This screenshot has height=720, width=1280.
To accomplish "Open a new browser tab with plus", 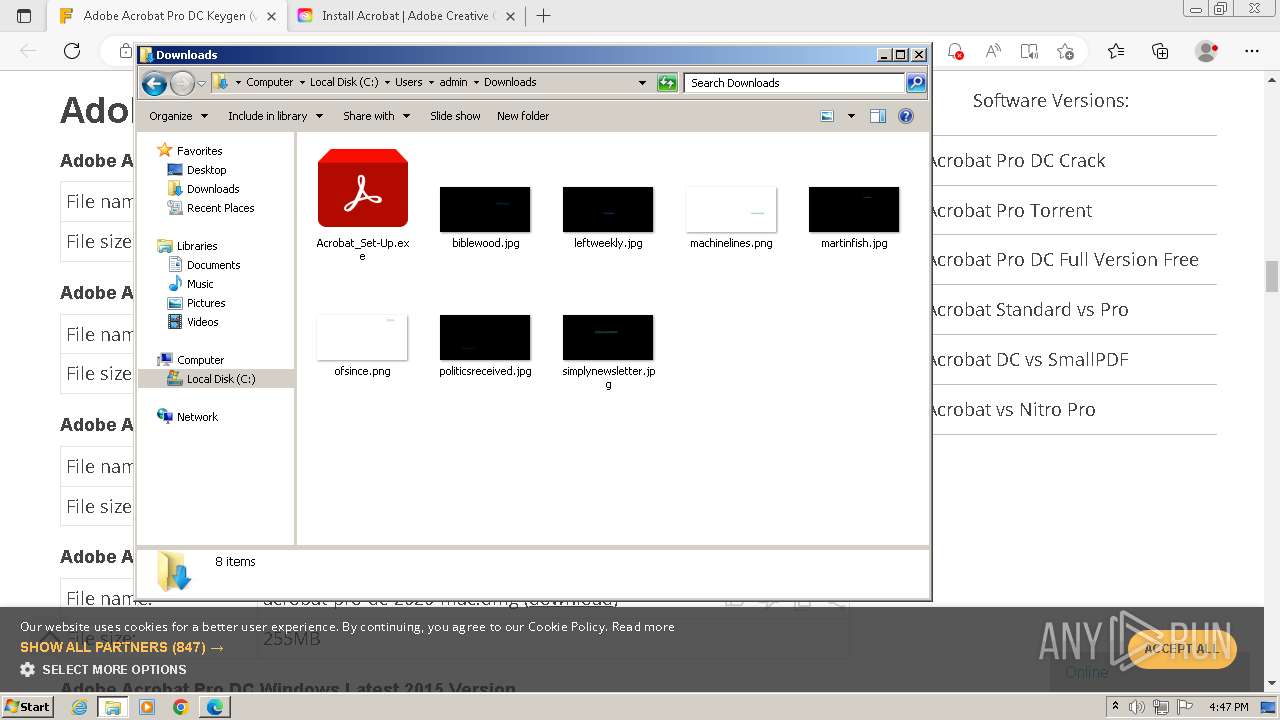I will click(x=543, y=16).
